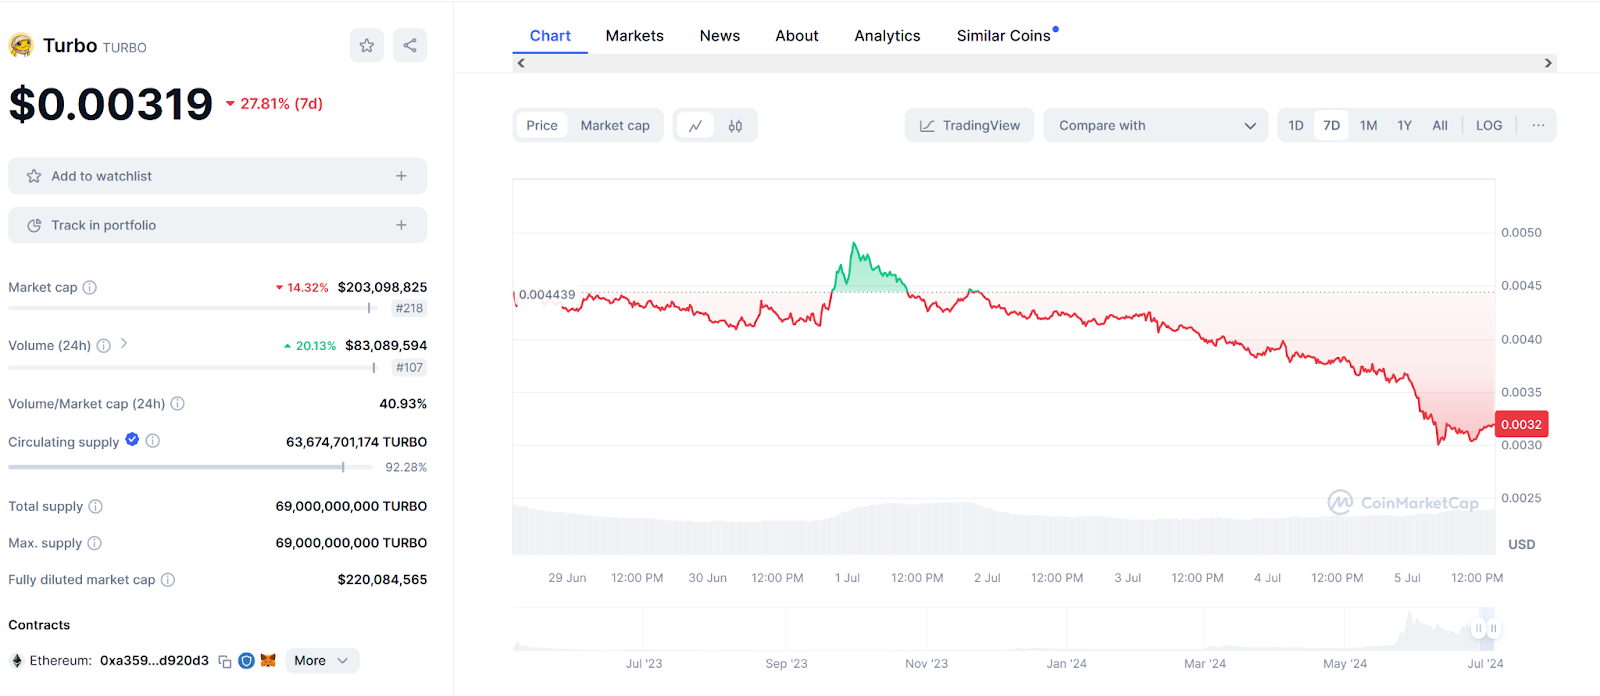Select 1Y time range
1600x696 pixels.
pos(1405,125)
